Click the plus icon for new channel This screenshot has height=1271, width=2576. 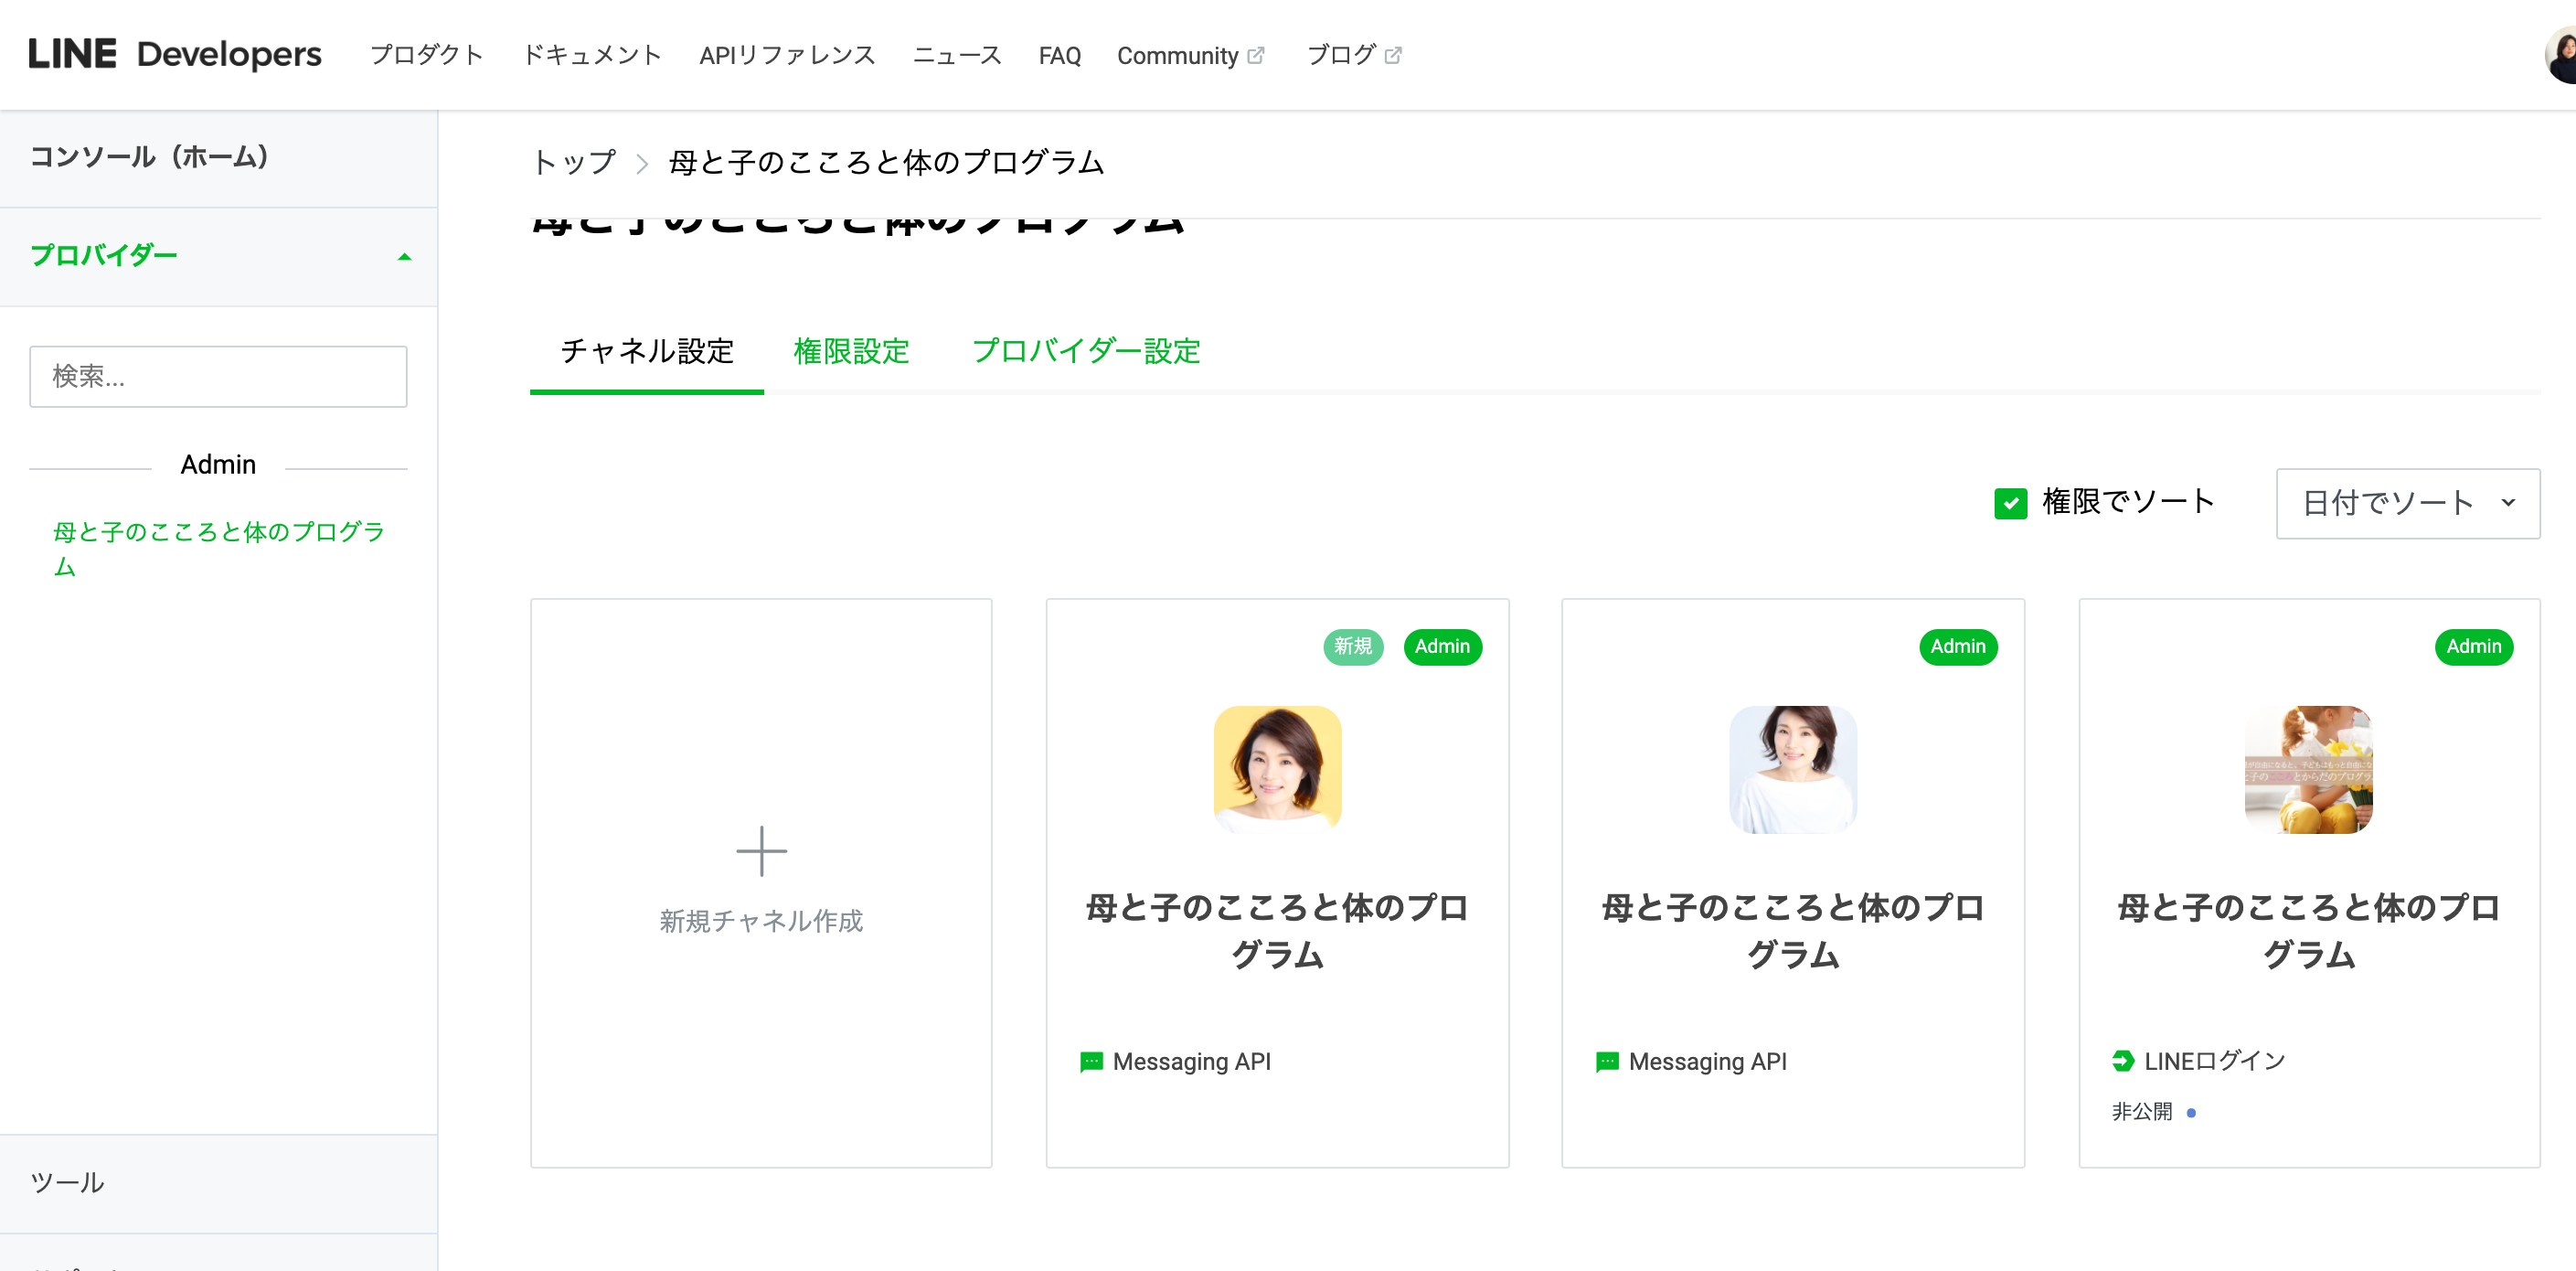[x=761, y=851]
